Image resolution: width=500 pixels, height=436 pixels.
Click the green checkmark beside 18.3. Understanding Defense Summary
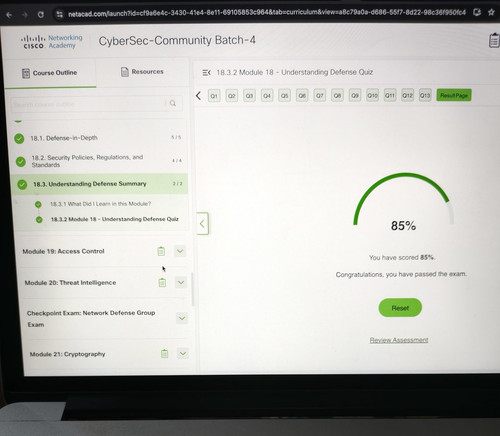22,184
